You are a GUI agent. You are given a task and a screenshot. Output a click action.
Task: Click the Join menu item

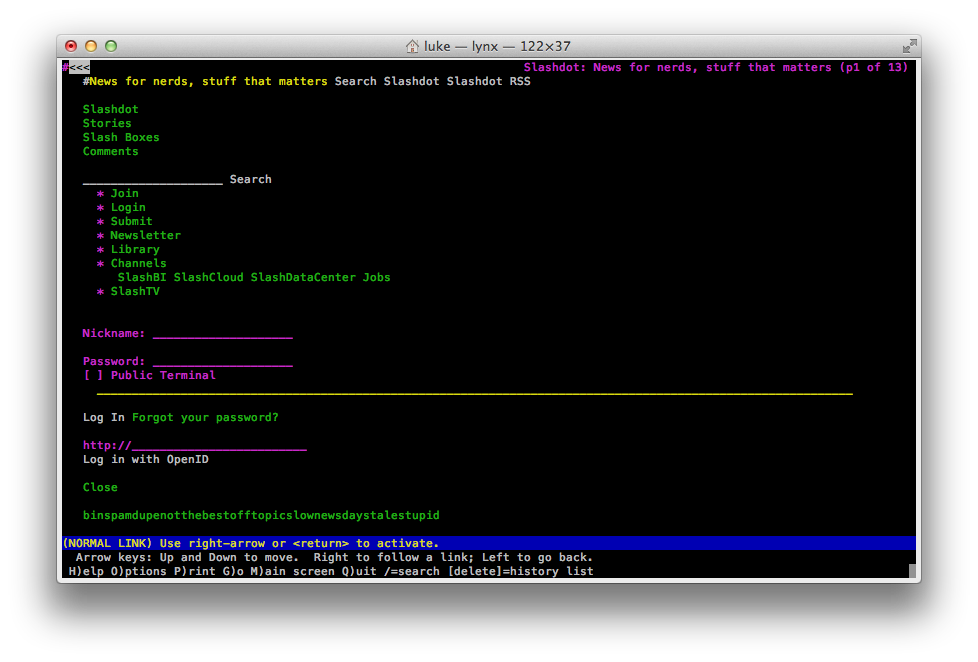point(125,194)
